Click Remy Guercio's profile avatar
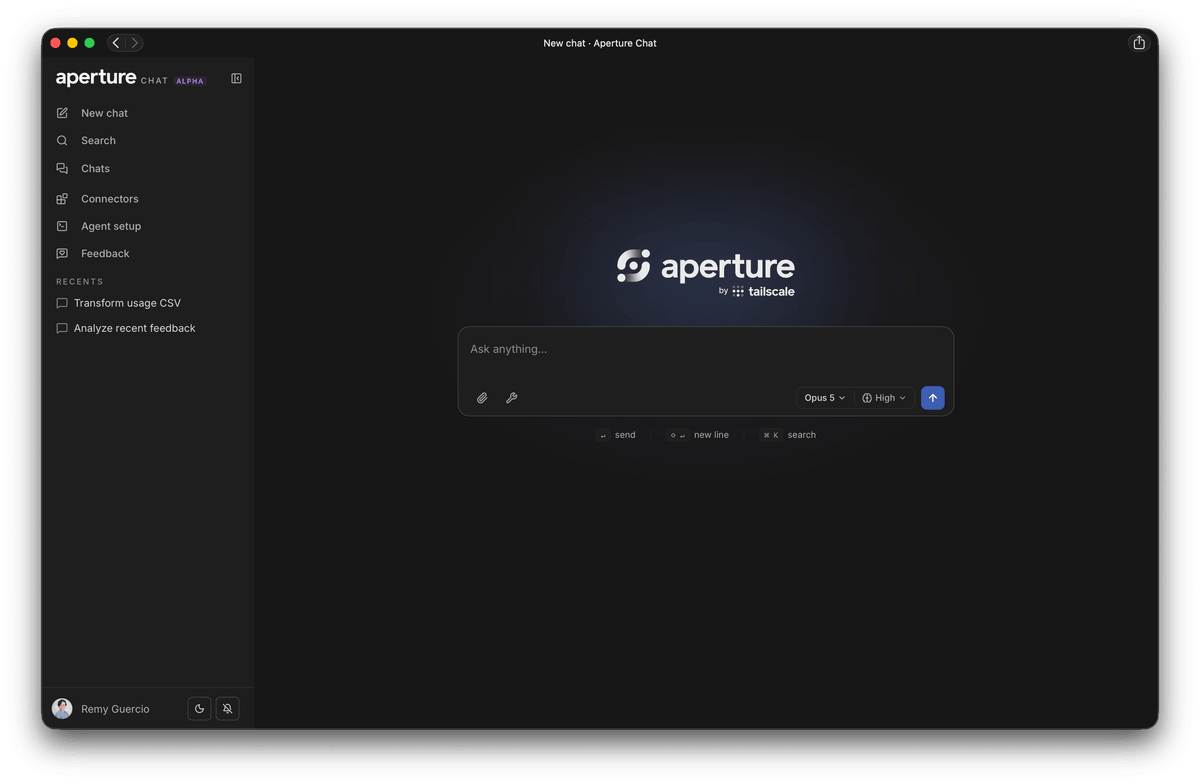 click(62, 709)
